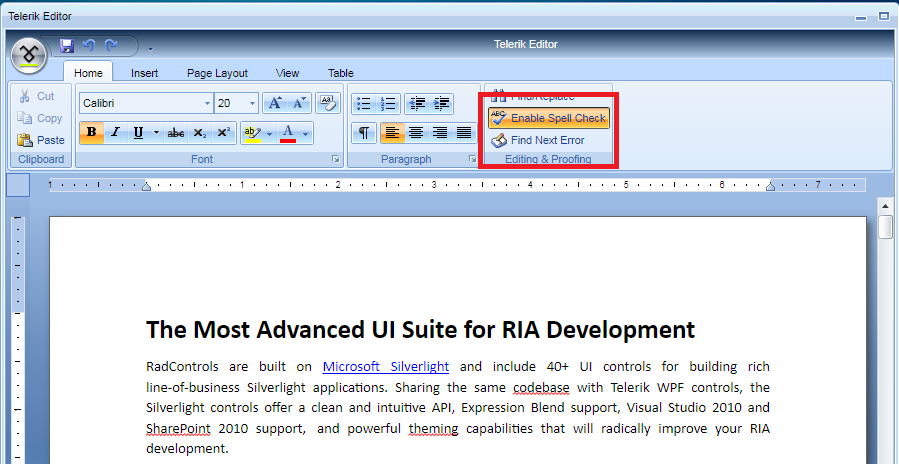Click the underlined word theming
This screenshot has height=464, width=899.
click(x=433, y=429)
